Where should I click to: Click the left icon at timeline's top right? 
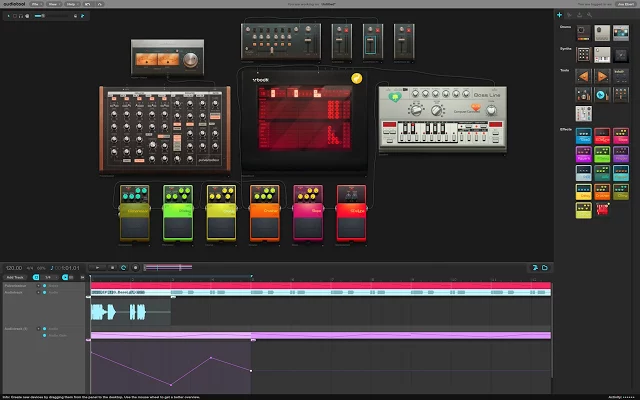535,268
